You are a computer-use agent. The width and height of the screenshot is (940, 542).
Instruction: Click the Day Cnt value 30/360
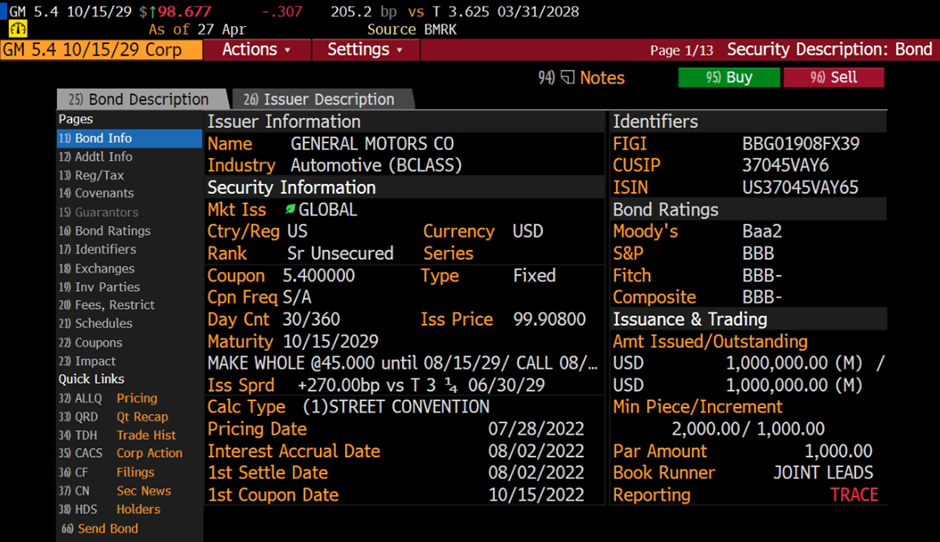311,319
